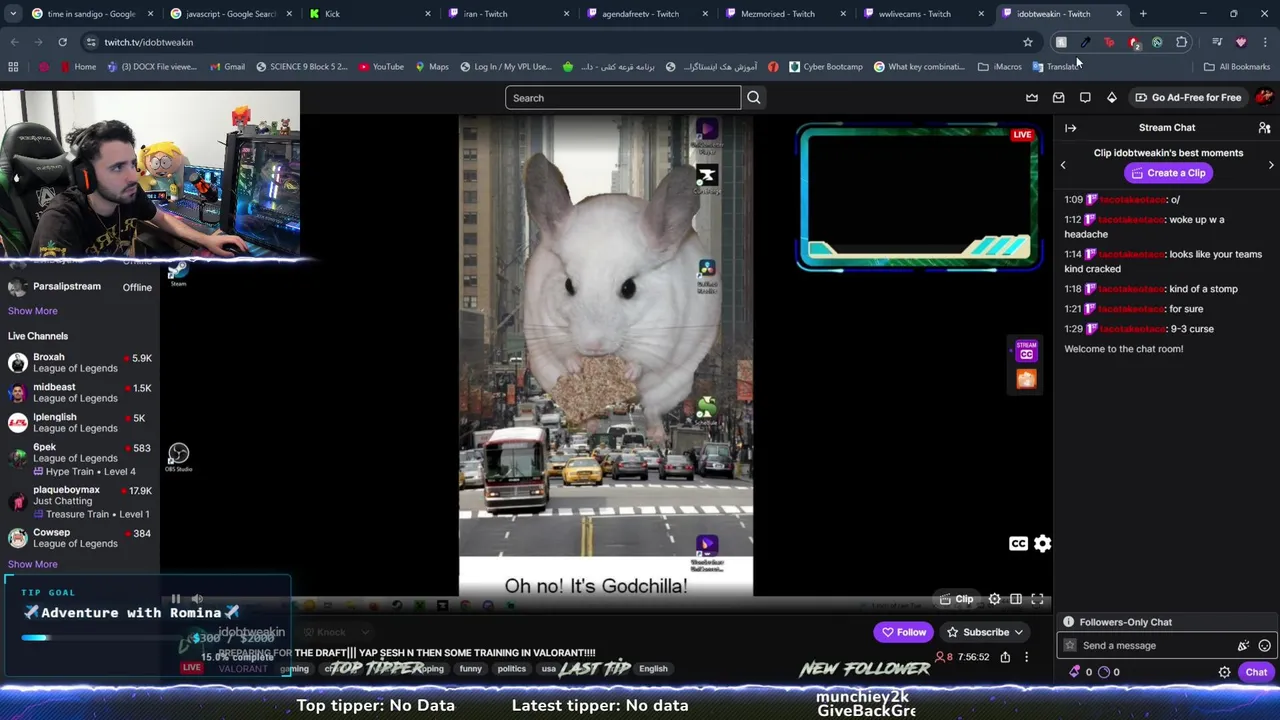Open the inbox mail icon

1058,98
